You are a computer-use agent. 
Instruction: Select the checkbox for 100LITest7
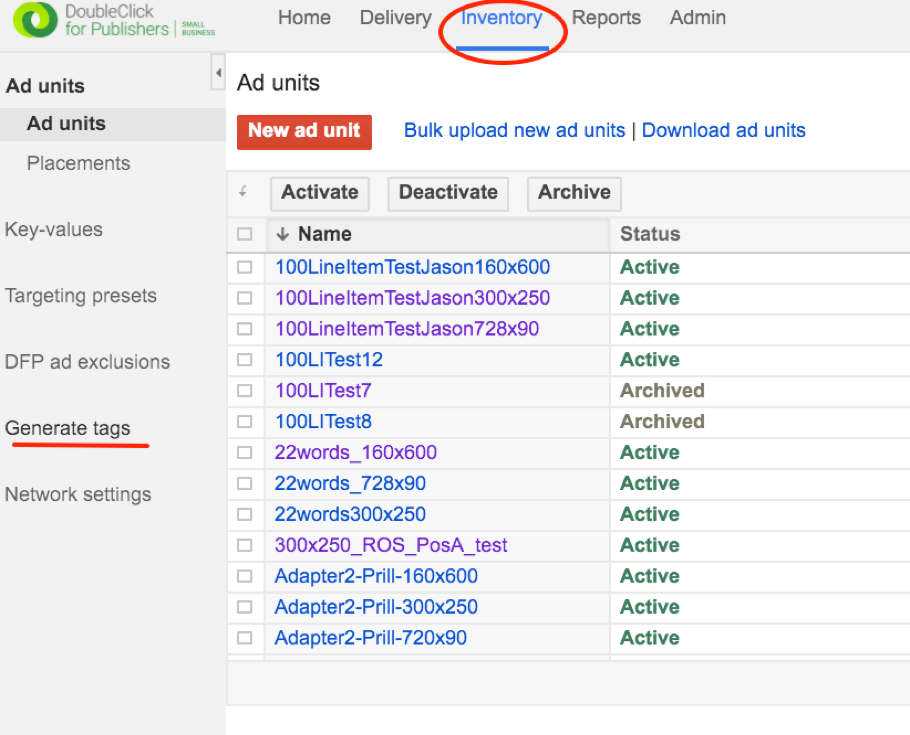pyautogui.click(x=245, y=391)
